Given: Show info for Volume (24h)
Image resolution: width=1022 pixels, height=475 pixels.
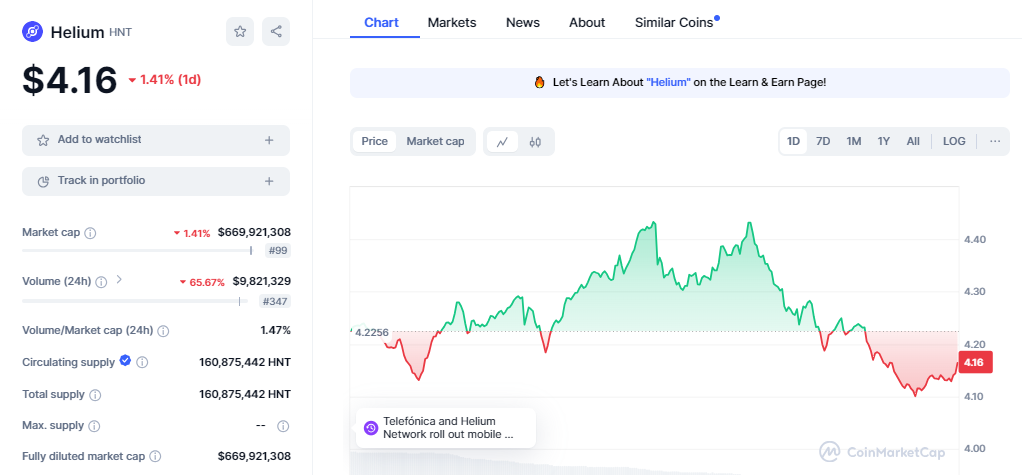Looking at the screenshot, I should tap(101, 282).
